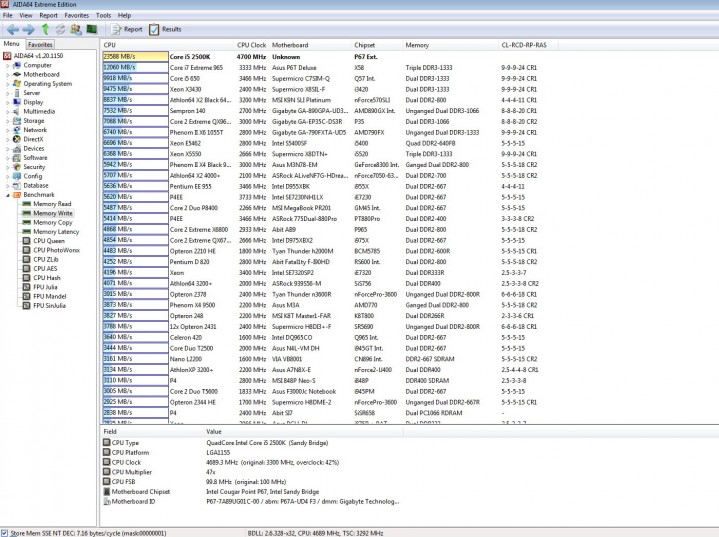The width and height of the screenshot is (719, 537).
Task: Expand the Software tree node
Action: pos(7,158)
